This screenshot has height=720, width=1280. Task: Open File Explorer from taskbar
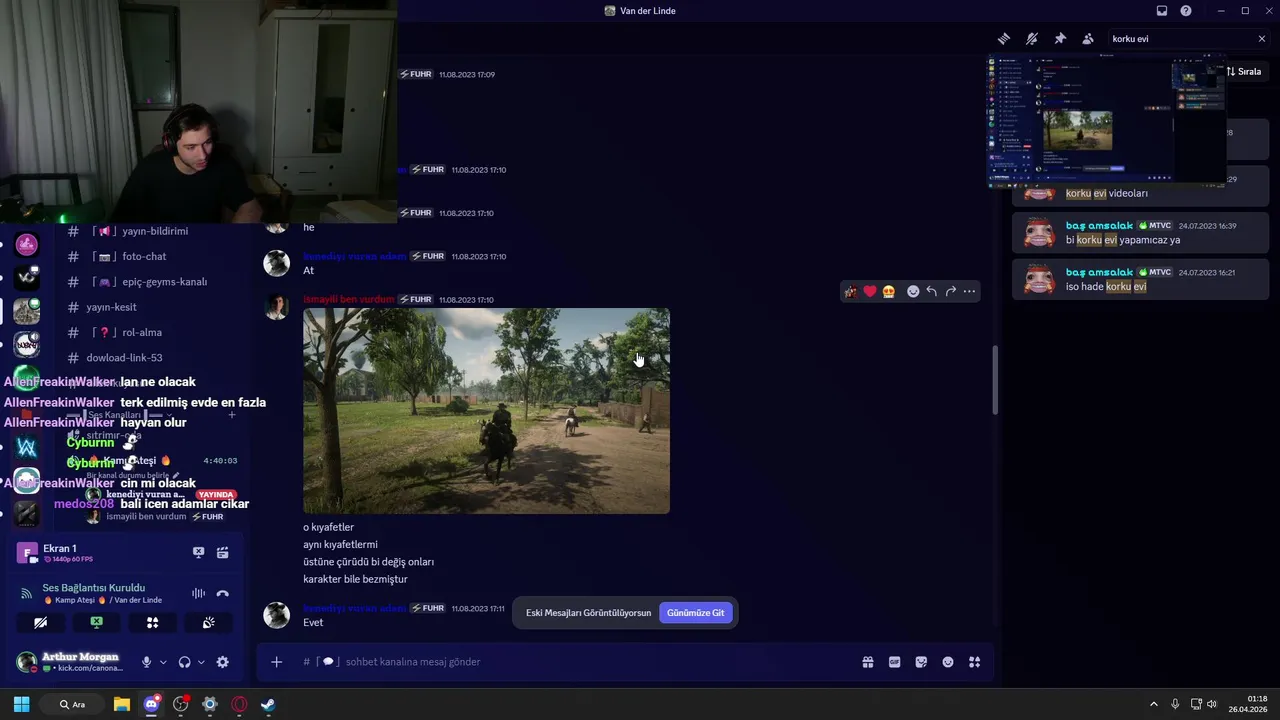[122, 704]
